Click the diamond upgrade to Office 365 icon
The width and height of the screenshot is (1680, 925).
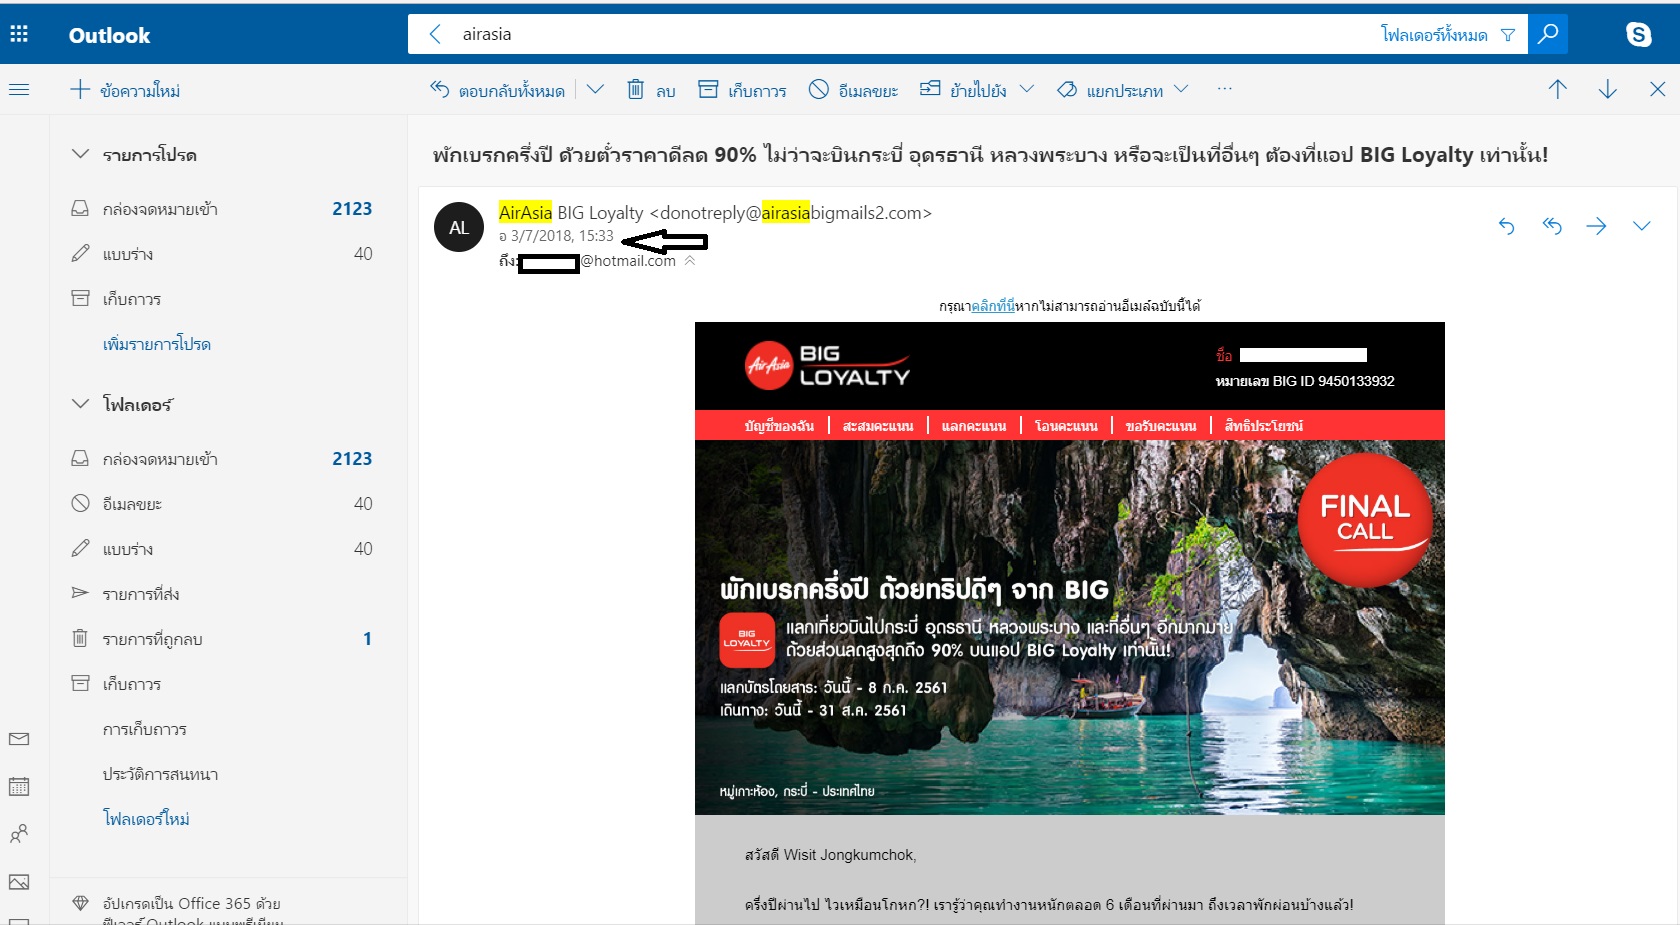tap(81, 904)
